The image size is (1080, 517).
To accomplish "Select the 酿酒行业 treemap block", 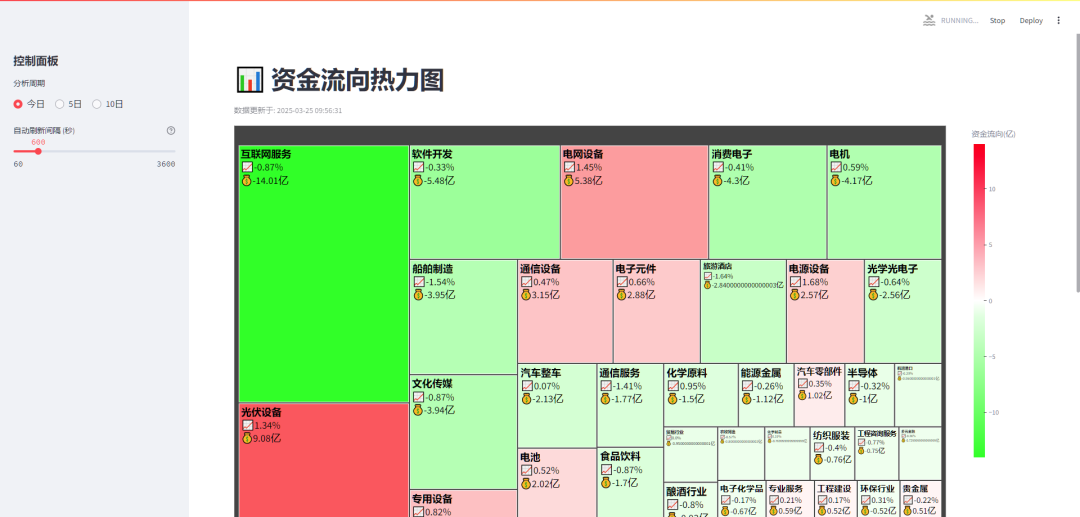I will pyautogui.click(x=691, y=500).
